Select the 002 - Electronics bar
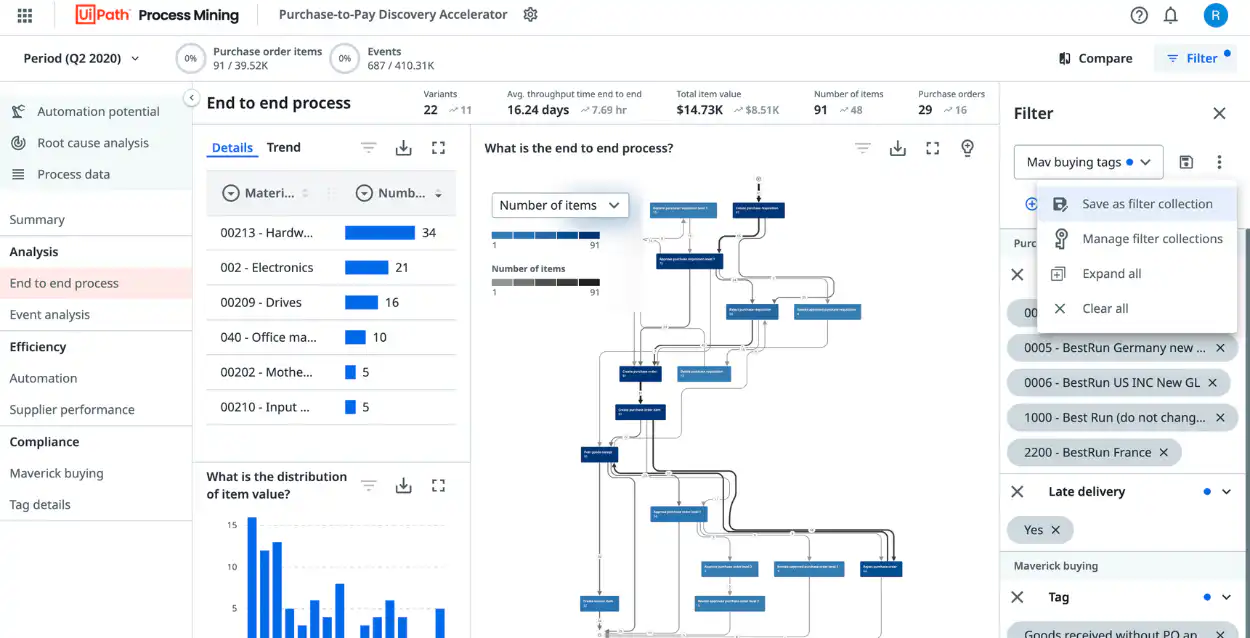Viewport: 1250px width, 638px height. tap(366, 268)
